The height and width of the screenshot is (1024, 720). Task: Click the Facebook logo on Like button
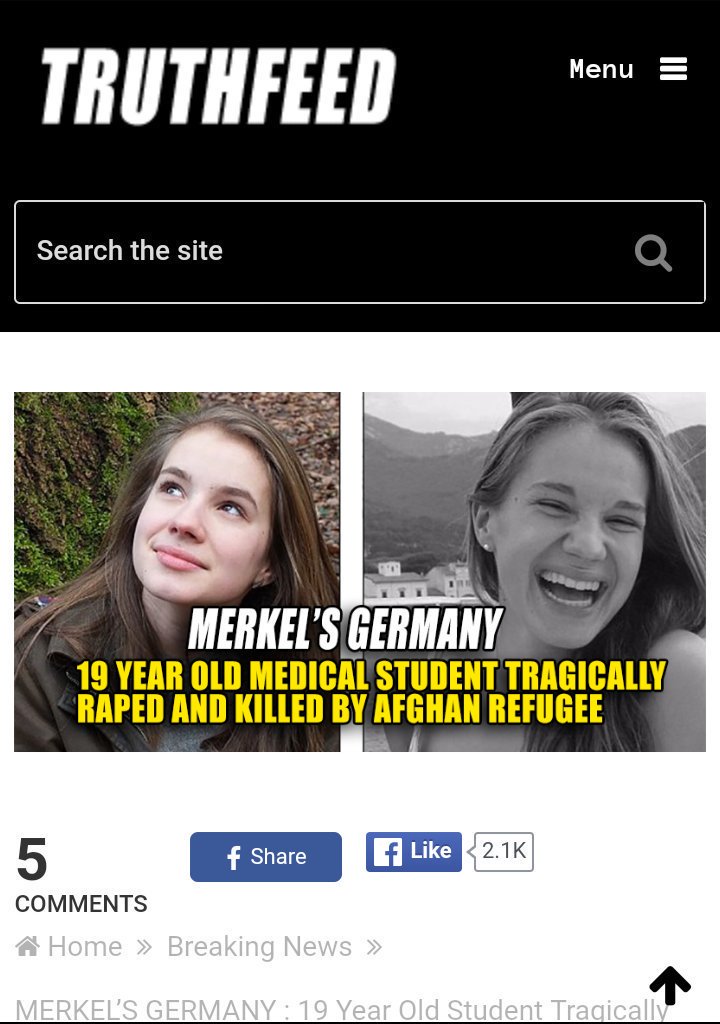pyautogui.click(x=387, y=852)
